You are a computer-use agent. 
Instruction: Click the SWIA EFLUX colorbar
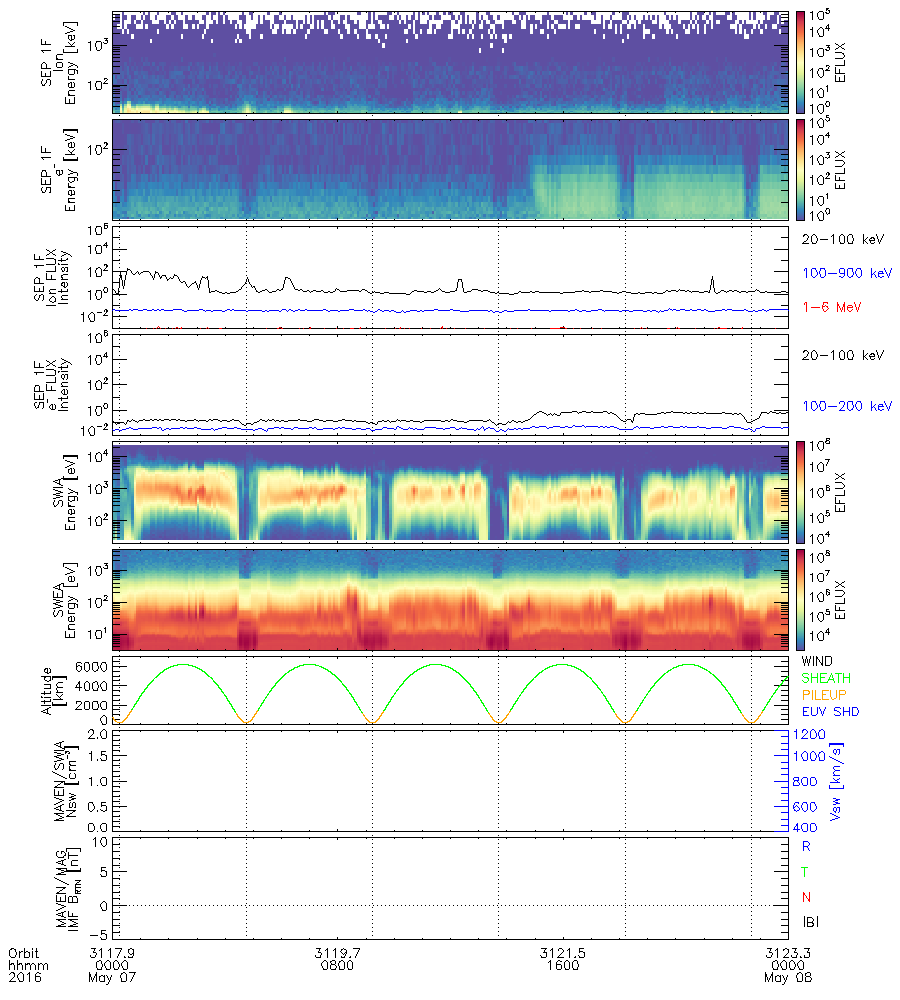(x=801, y=493)
